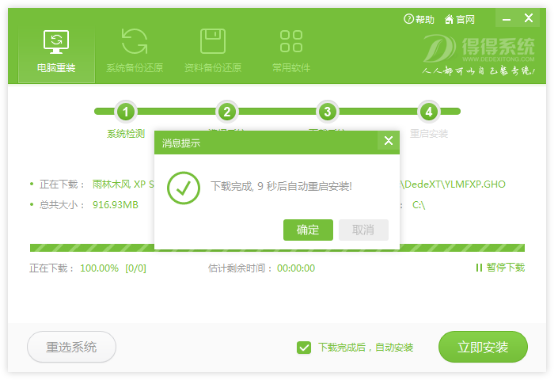This screenshot has width=554, height=380.
Task: Click step 3 circle marker
Action: (328, 112)
